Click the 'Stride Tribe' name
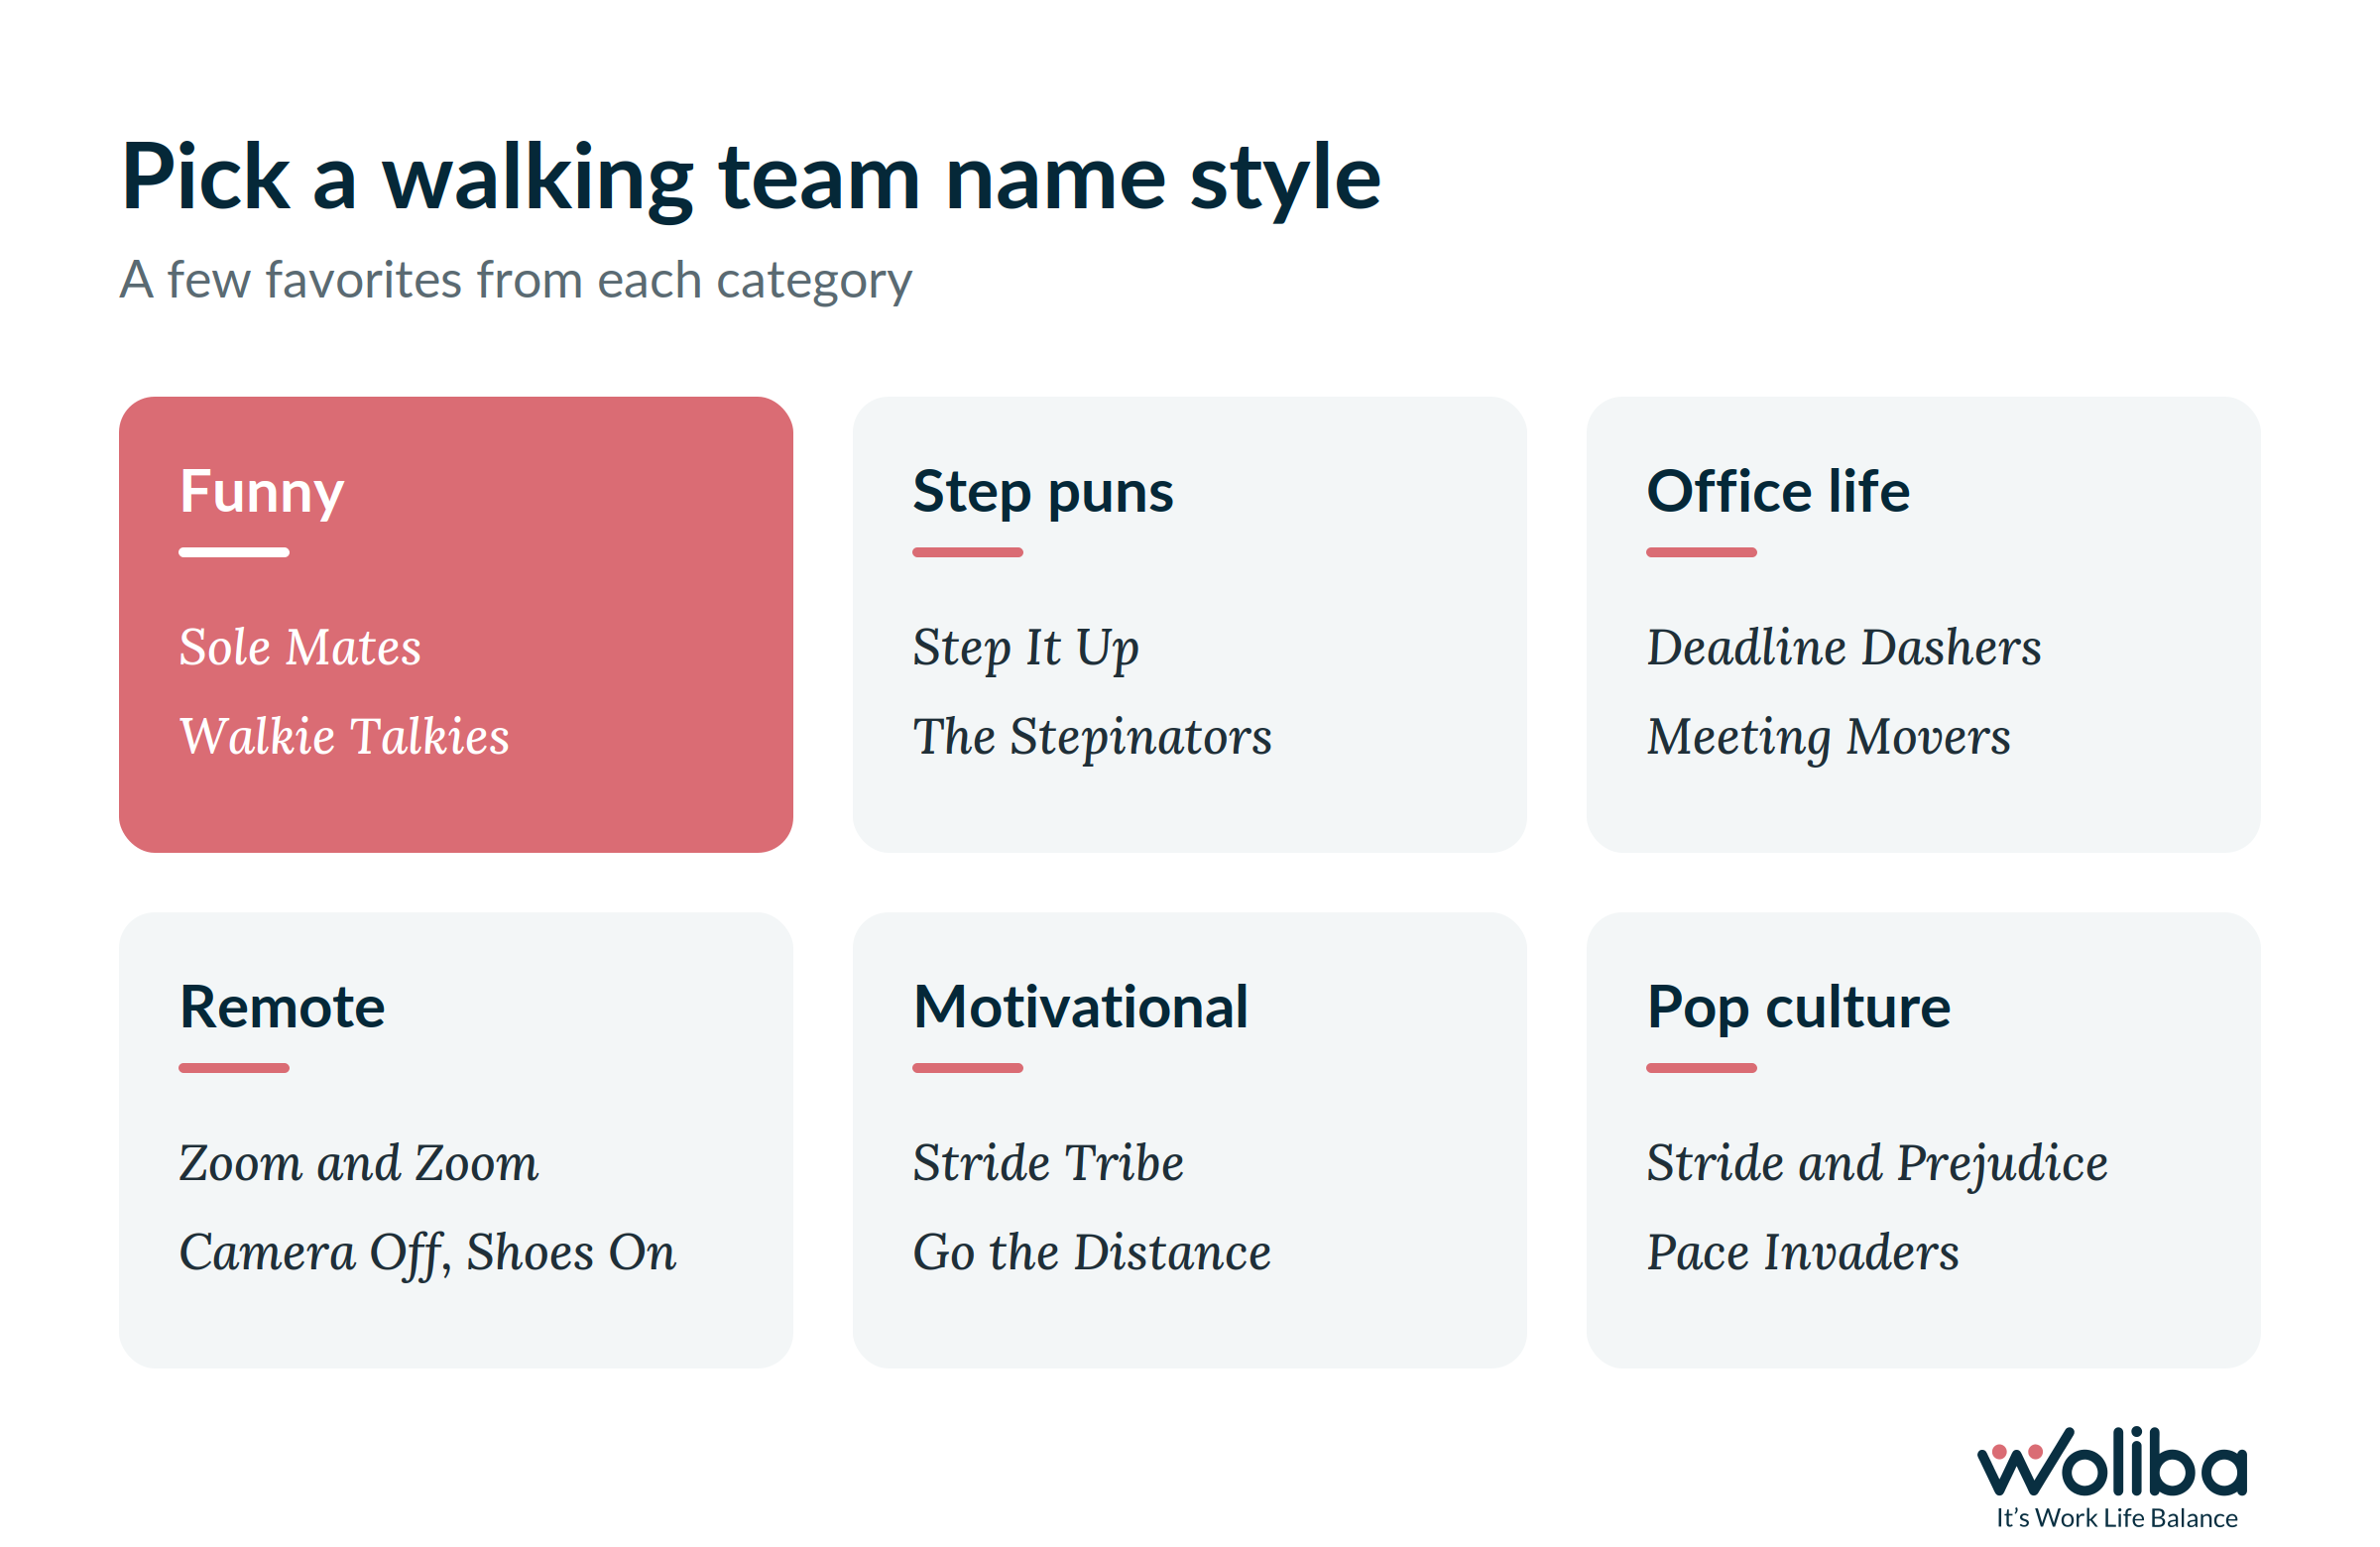The width and height of the screenshot is (2380, 1547). (1048, 1163)
